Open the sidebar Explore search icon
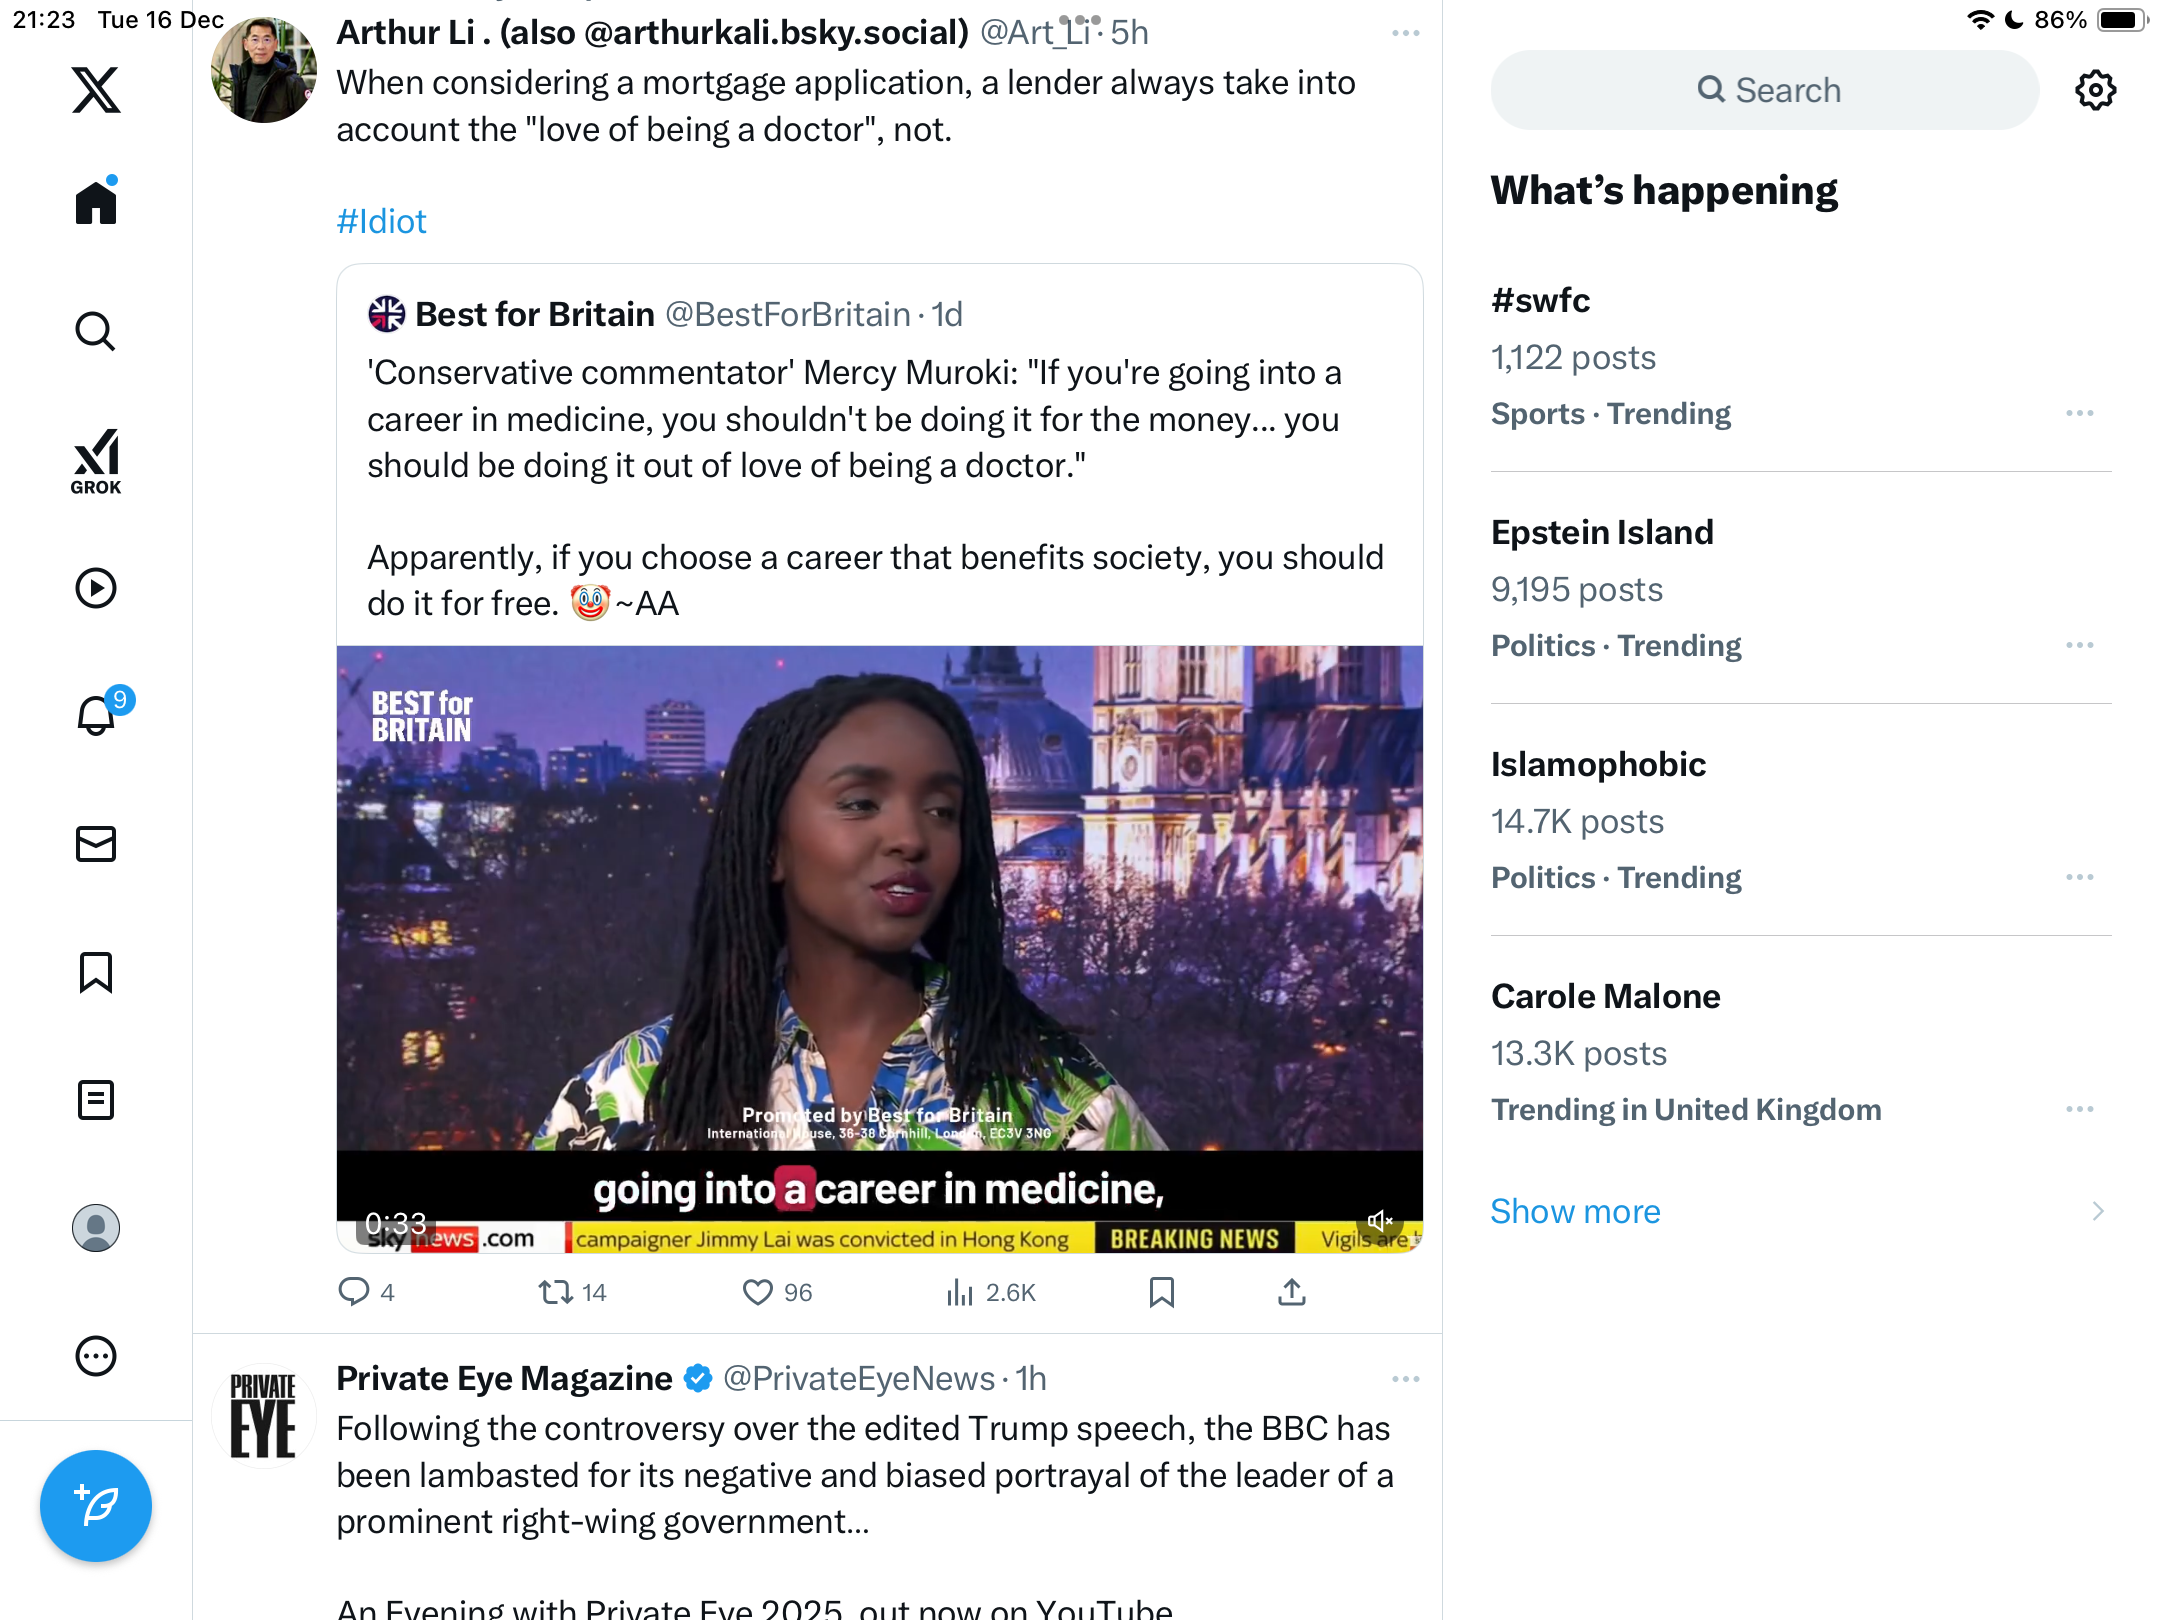 pyautogui.click(x=96, y=331)
